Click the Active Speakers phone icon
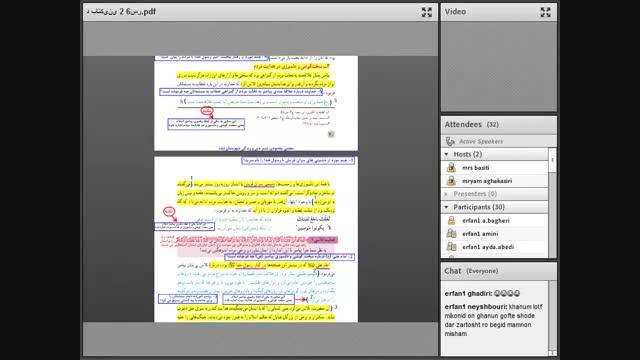Image resolution: width=640 pixels, height=360 pixels. point(450,141)
